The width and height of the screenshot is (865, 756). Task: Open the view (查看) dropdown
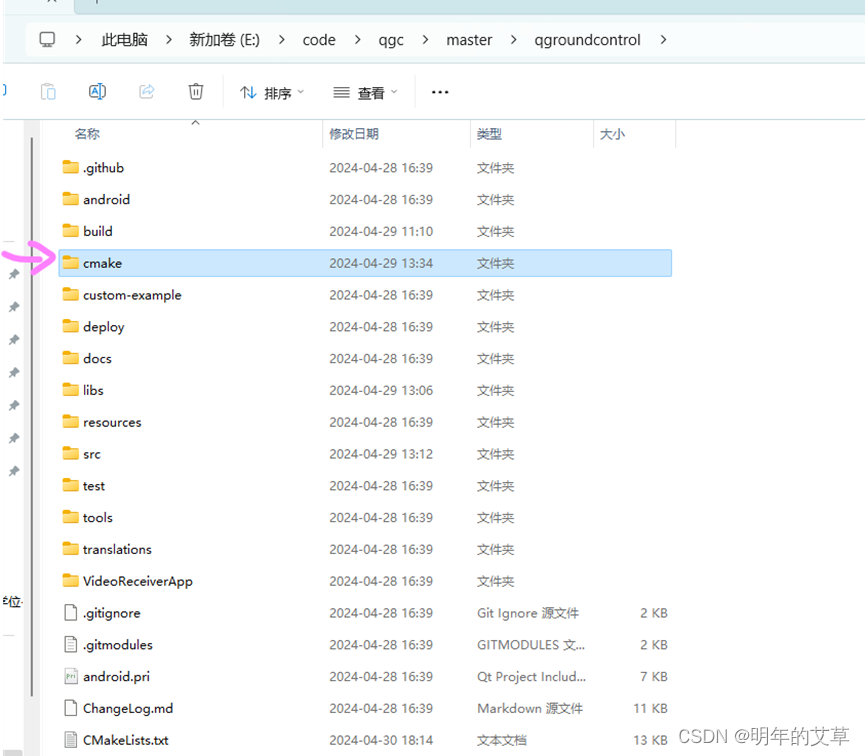365,93
